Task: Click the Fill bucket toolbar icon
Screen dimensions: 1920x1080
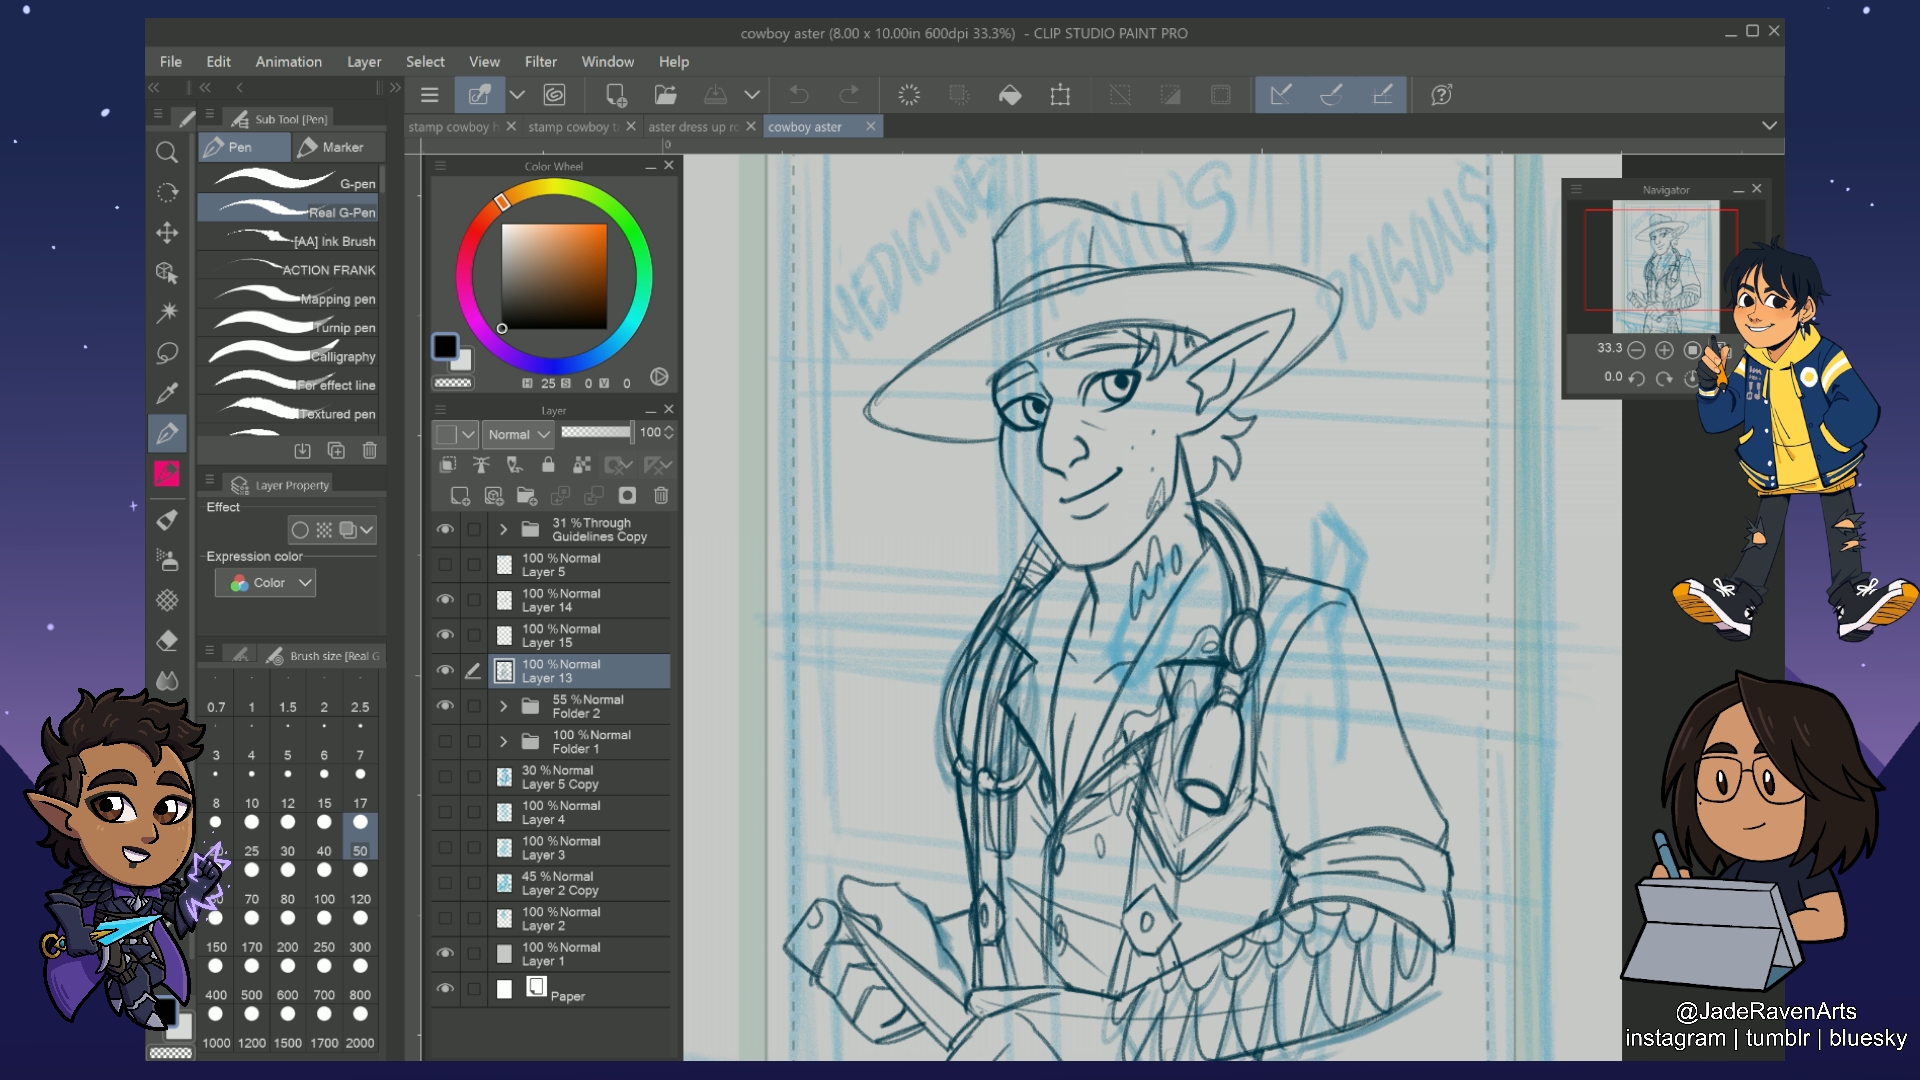Action: coord(1010,95)
